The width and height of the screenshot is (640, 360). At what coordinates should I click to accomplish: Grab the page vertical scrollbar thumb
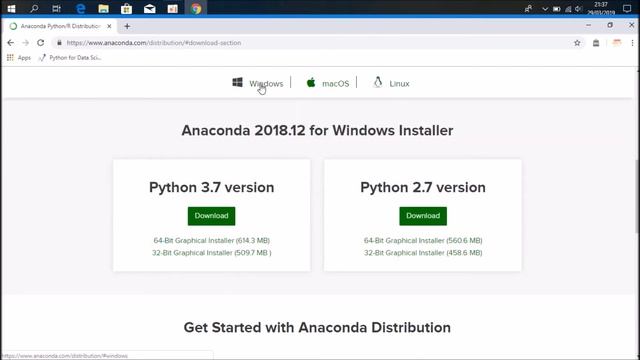click(637, 197)
